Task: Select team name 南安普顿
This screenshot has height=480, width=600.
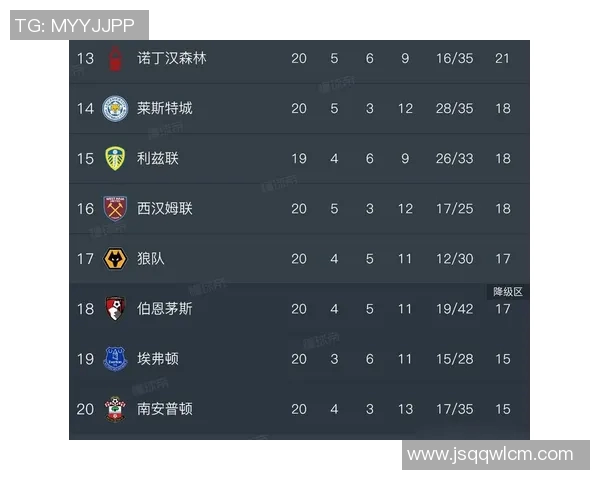Action: tap(164, 408)
